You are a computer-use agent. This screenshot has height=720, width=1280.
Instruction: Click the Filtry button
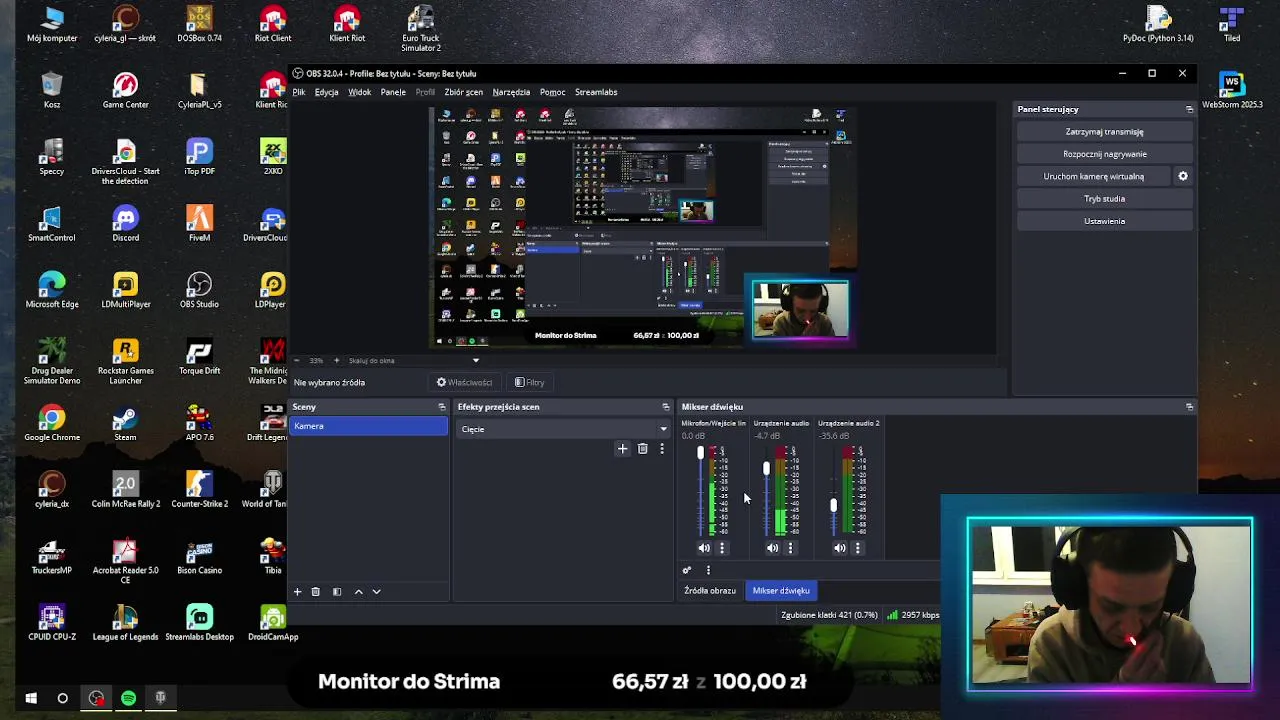click(530, 383)
